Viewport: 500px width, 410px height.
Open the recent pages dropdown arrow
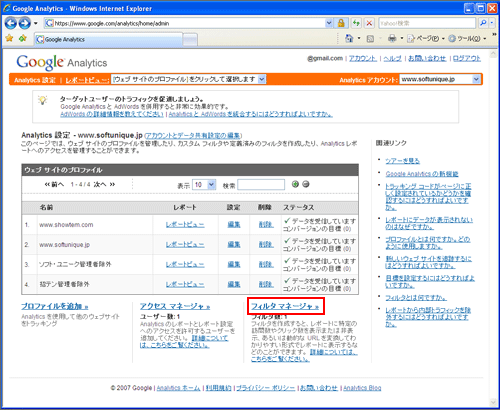pyautogui.click(x=35, y=23)
